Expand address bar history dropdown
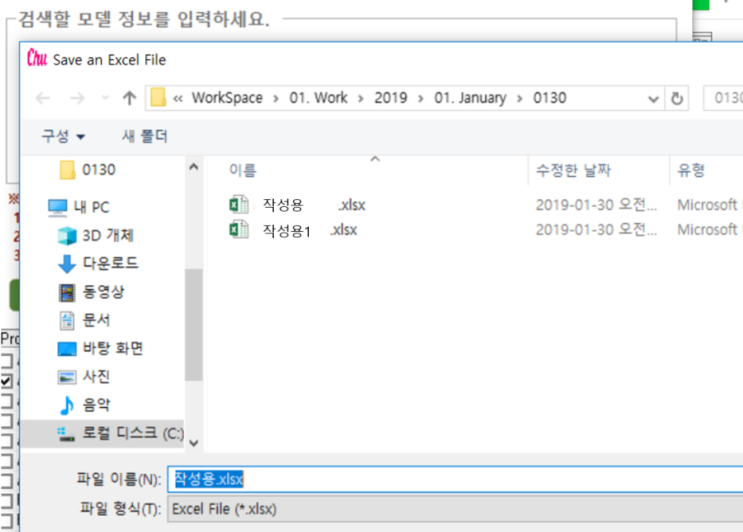This screenshot has width=743, height=532. (x=653, y=99)
